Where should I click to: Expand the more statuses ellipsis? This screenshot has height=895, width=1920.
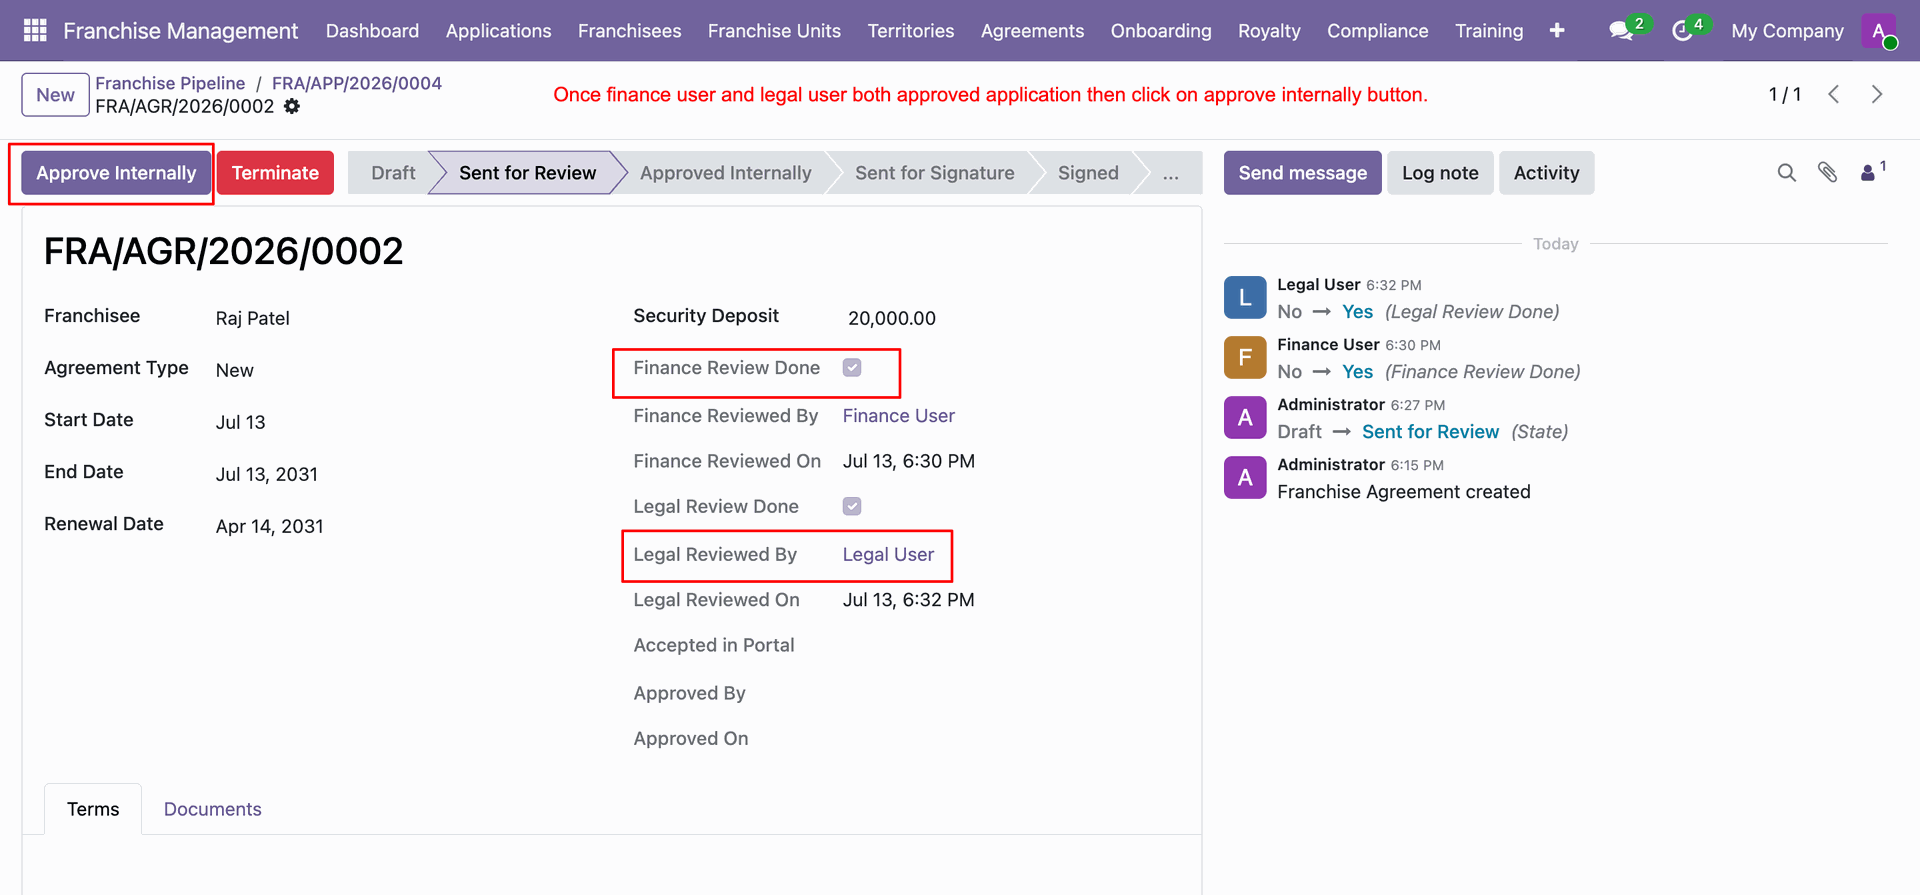point(1170,173)
